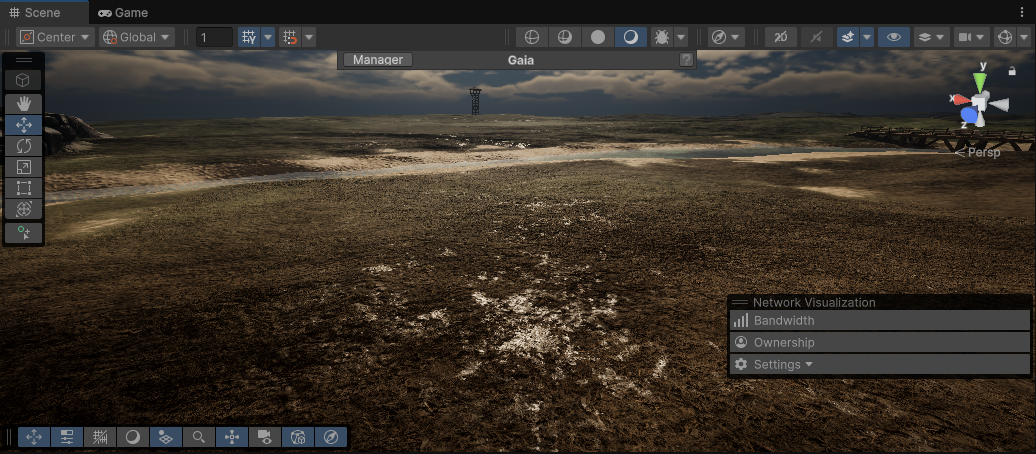
Task: Click the search icon in bottom overlay toolbar
Action: tap(199, 437)
